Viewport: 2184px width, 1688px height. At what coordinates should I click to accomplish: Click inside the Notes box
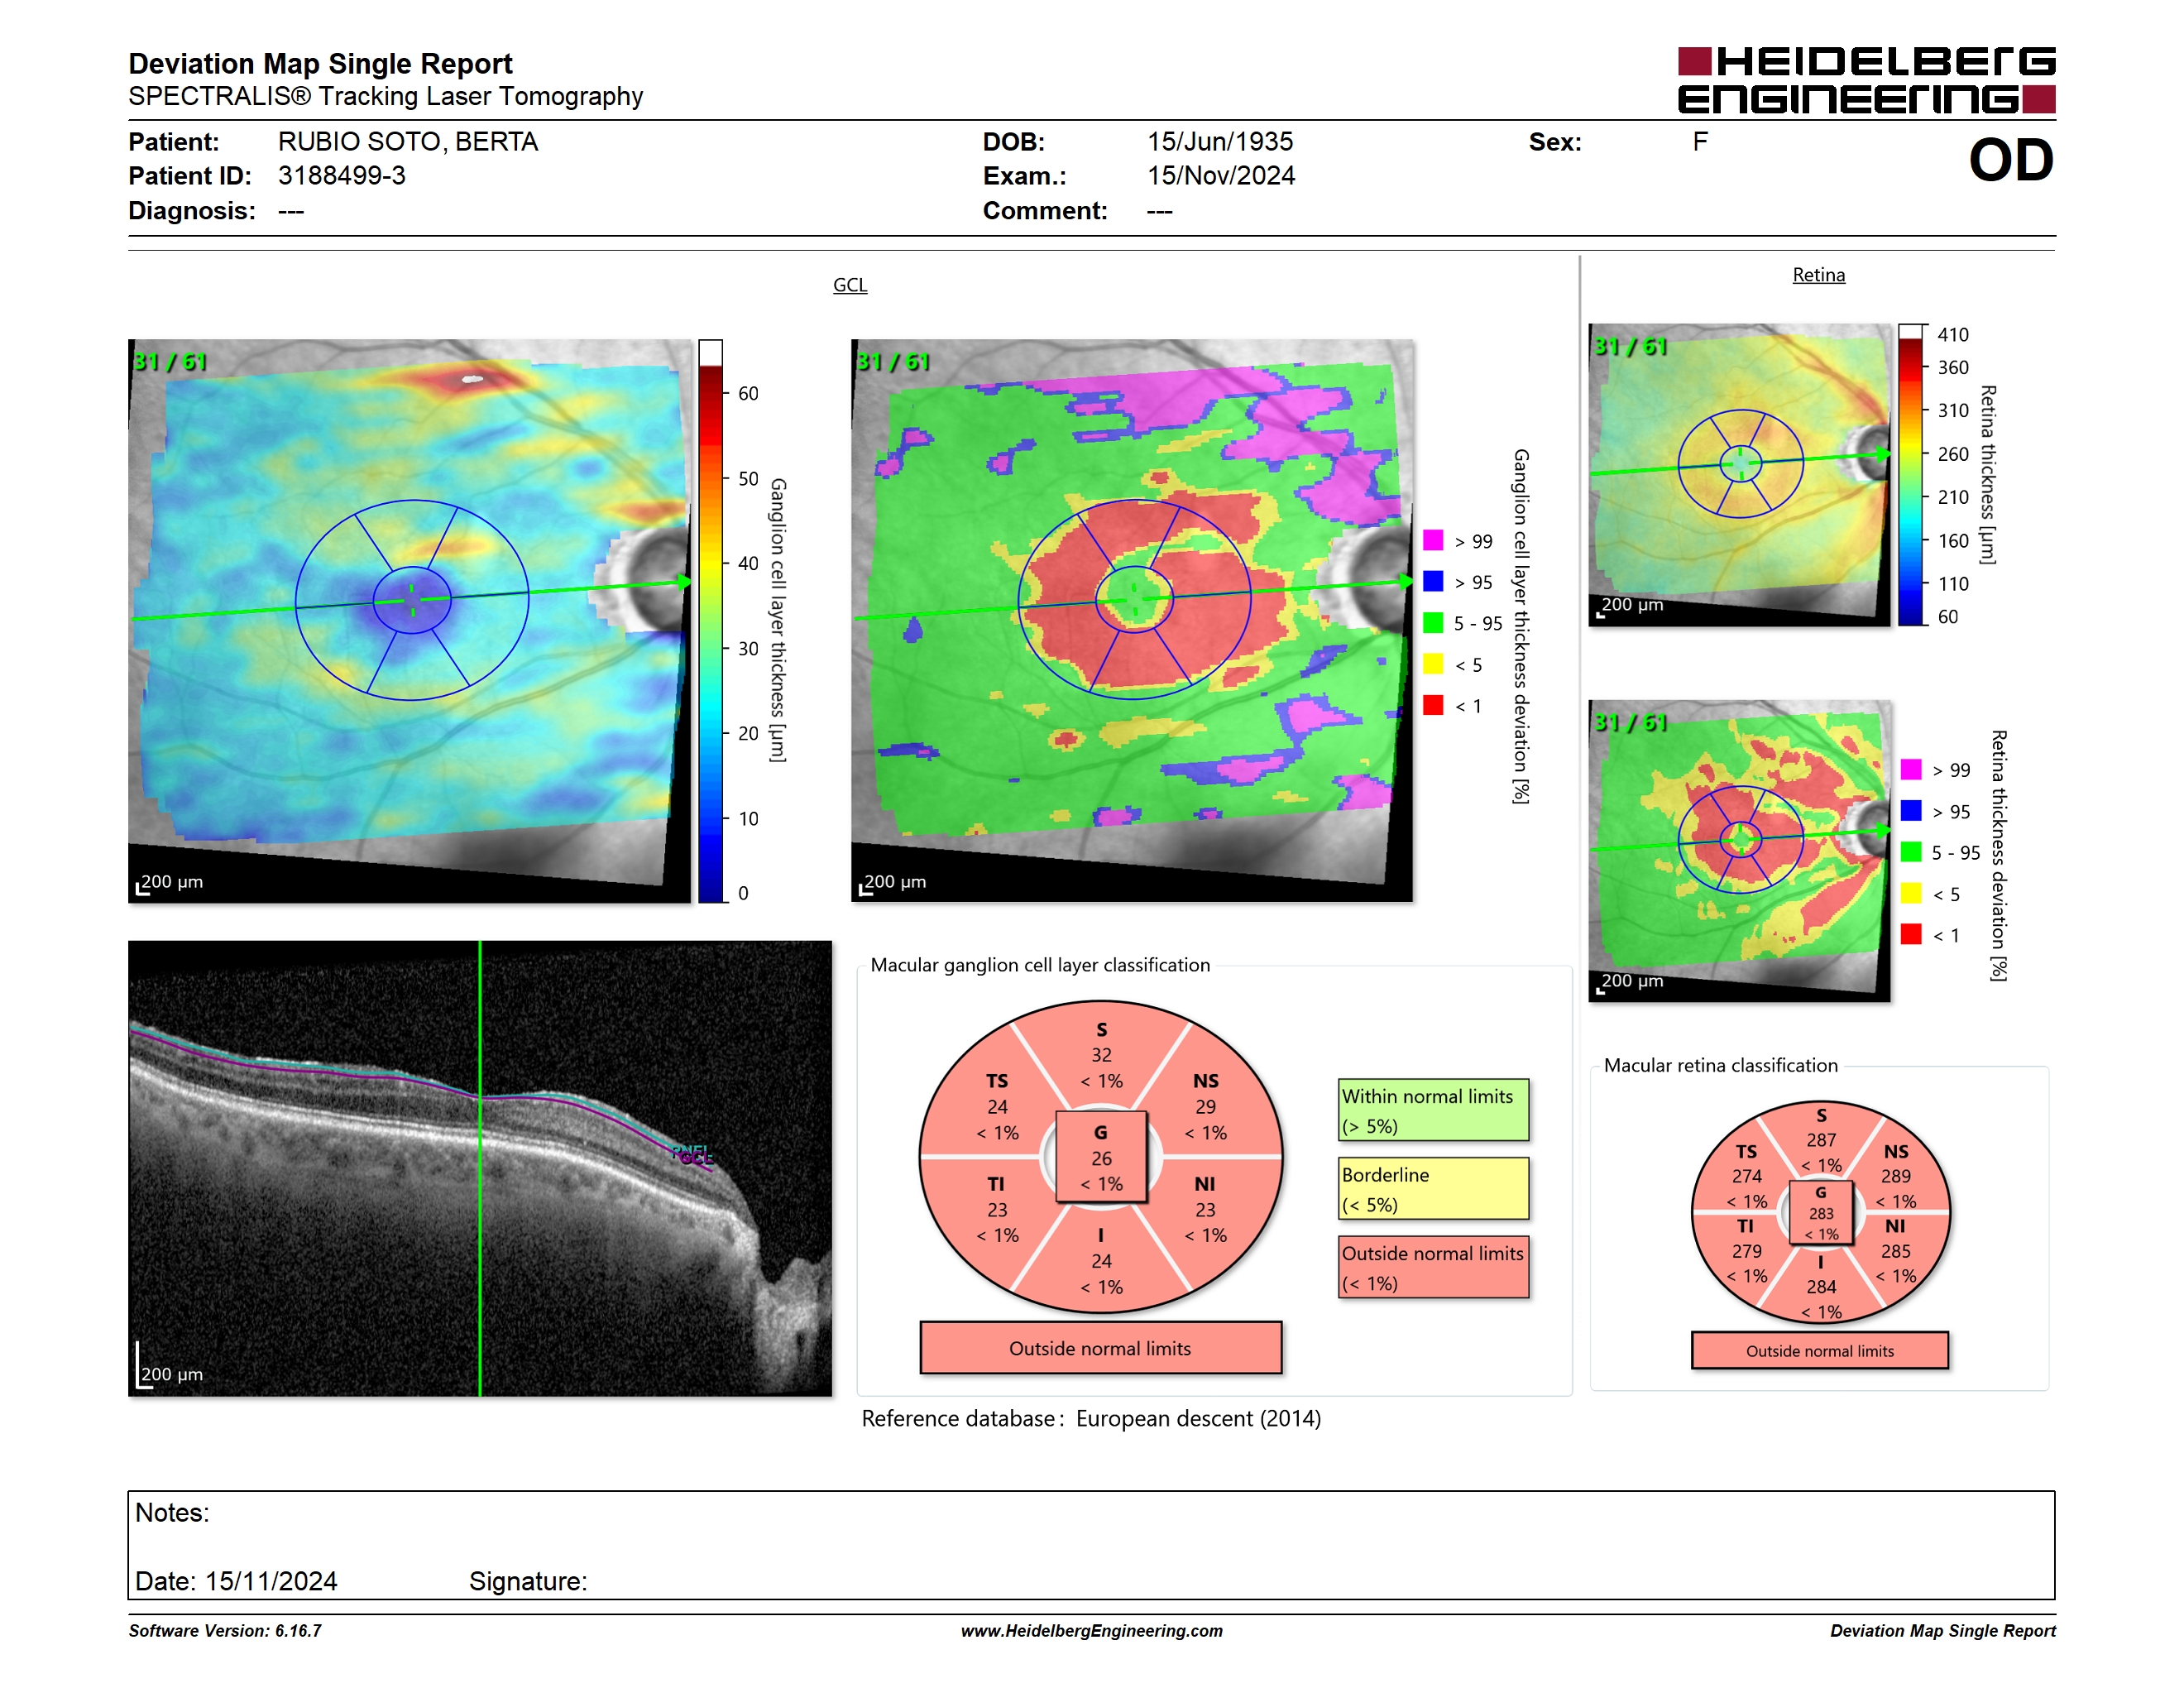[x=1091, y=1546]
